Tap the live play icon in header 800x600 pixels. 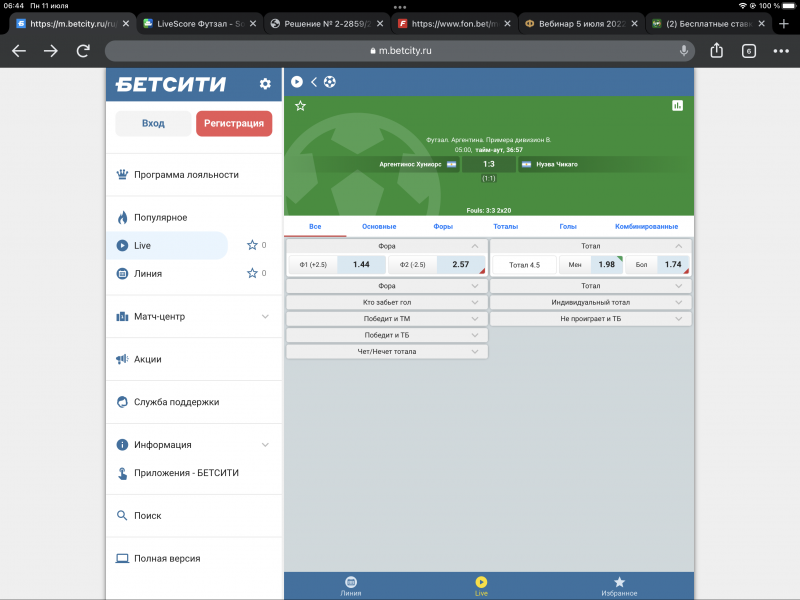(297, 82)
